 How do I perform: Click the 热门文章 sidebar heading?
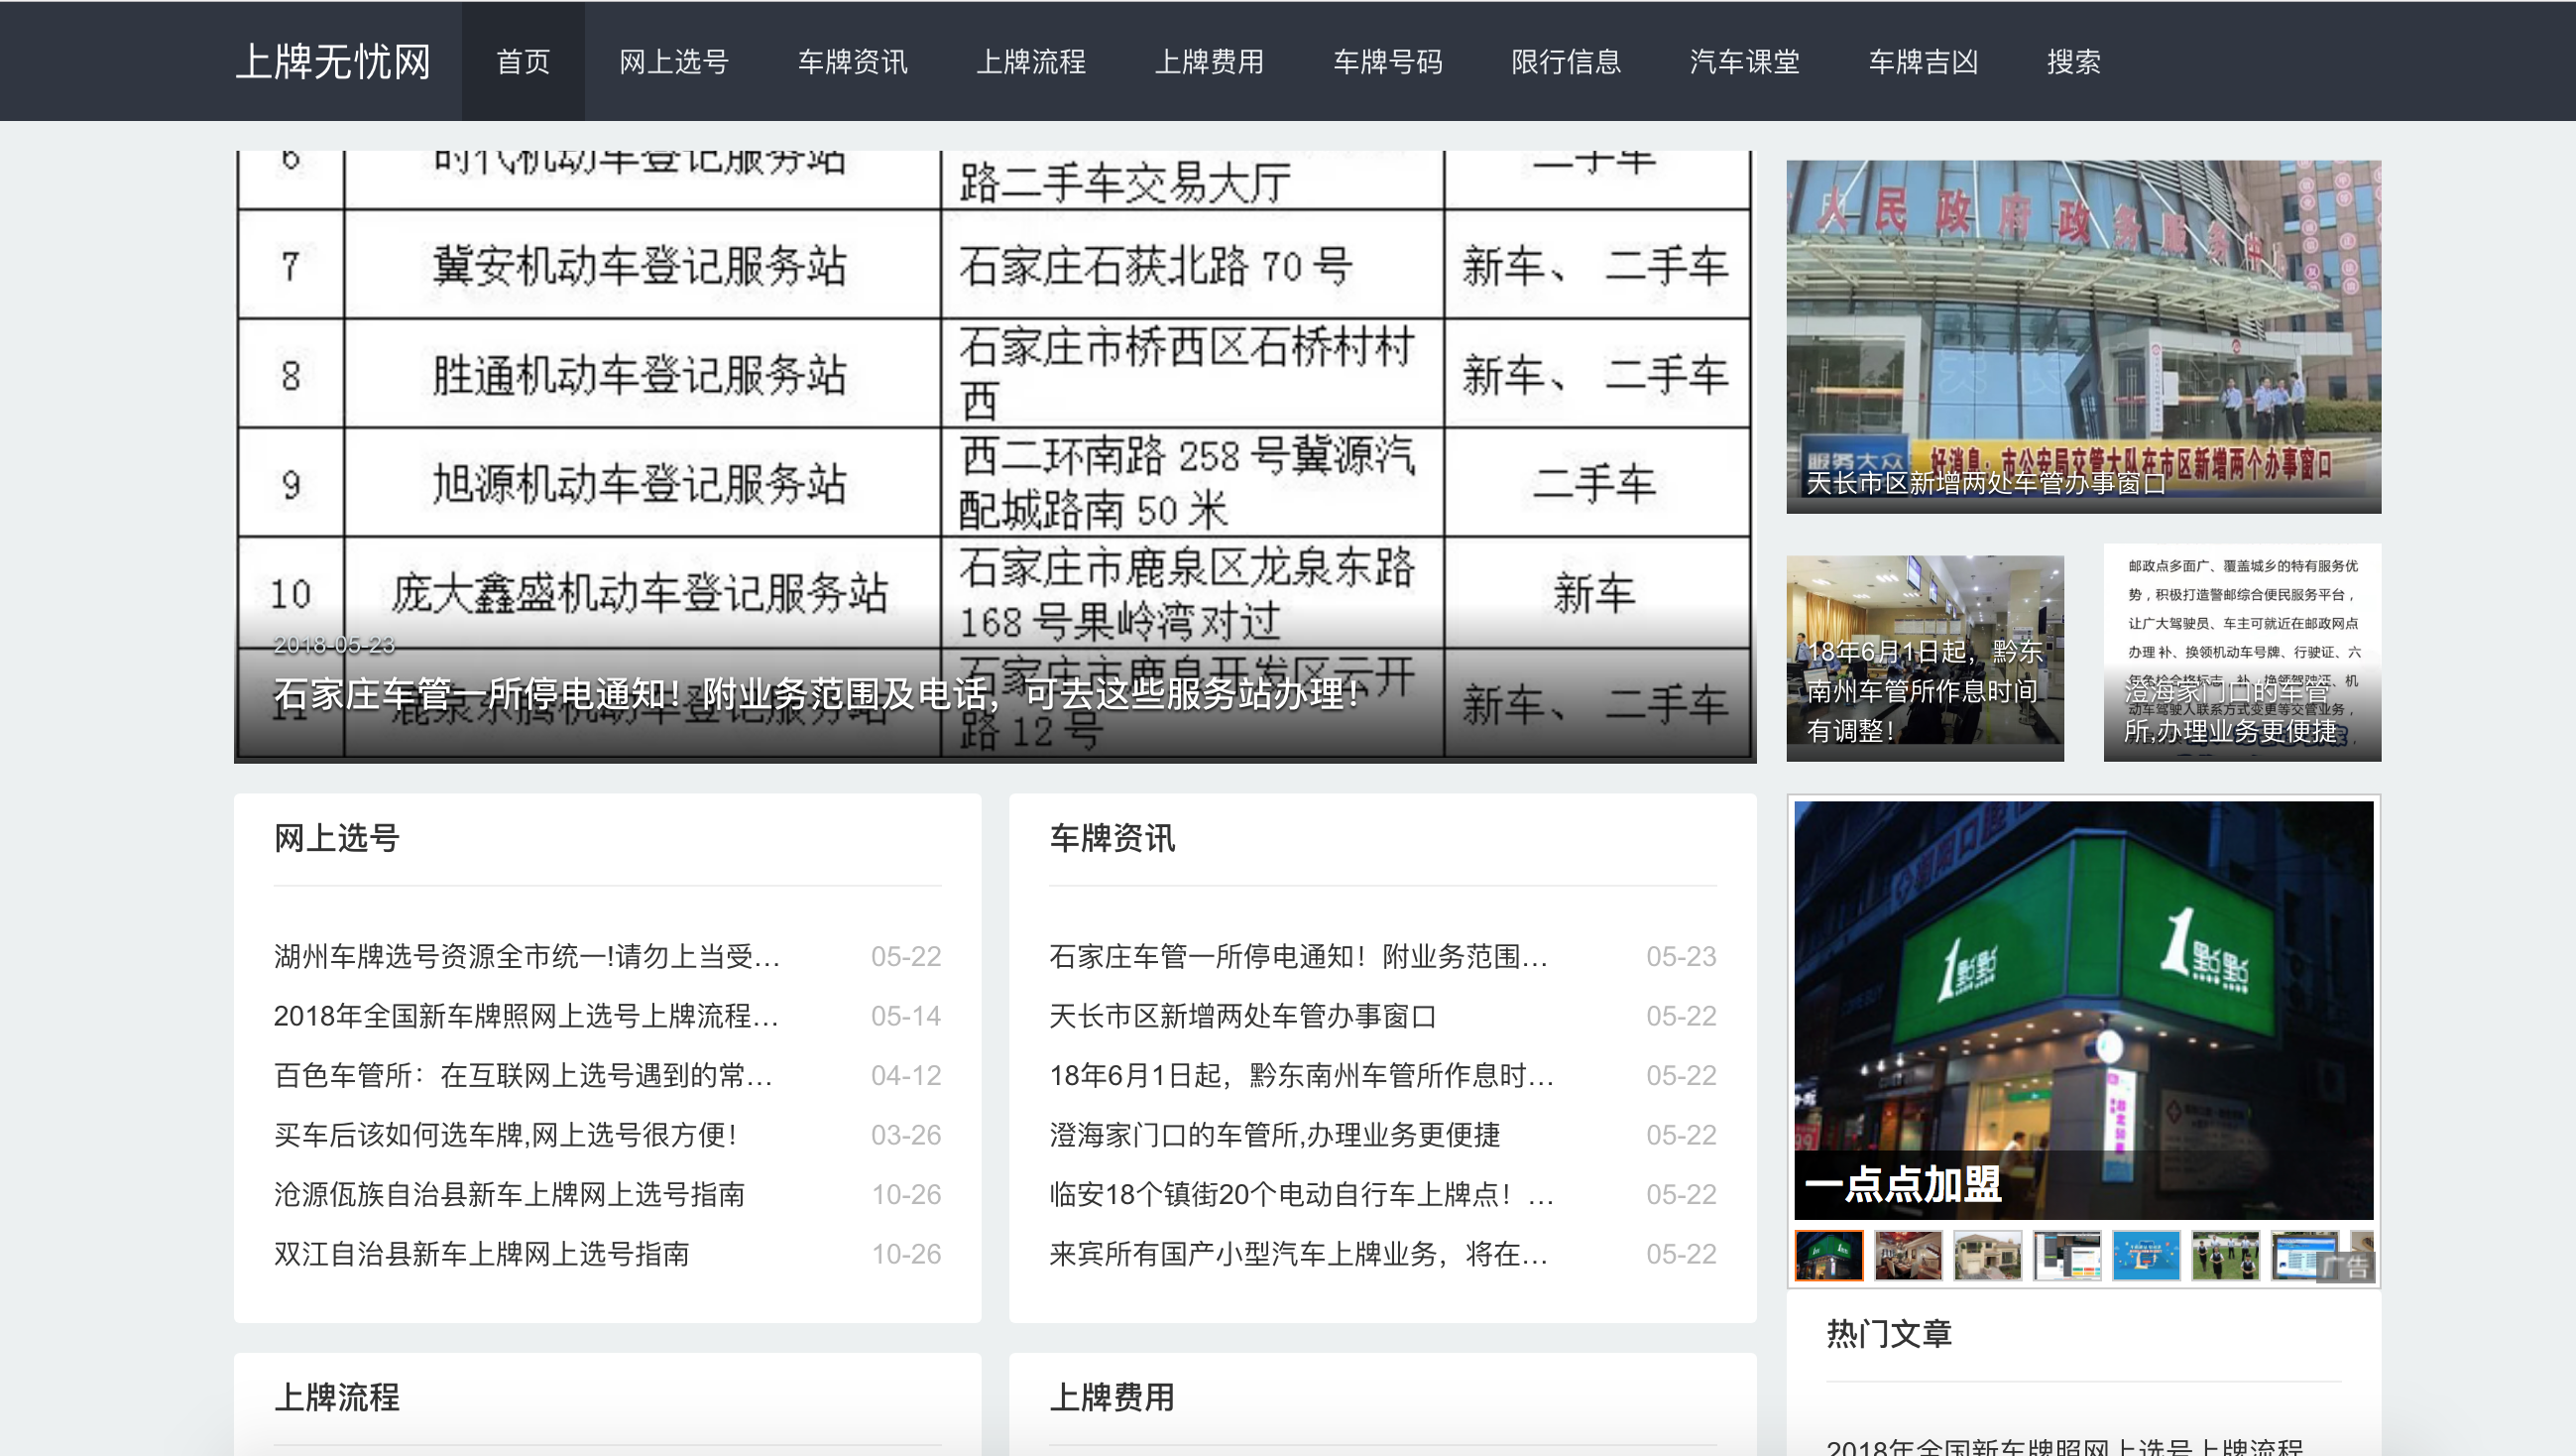pos(1889,1334)
